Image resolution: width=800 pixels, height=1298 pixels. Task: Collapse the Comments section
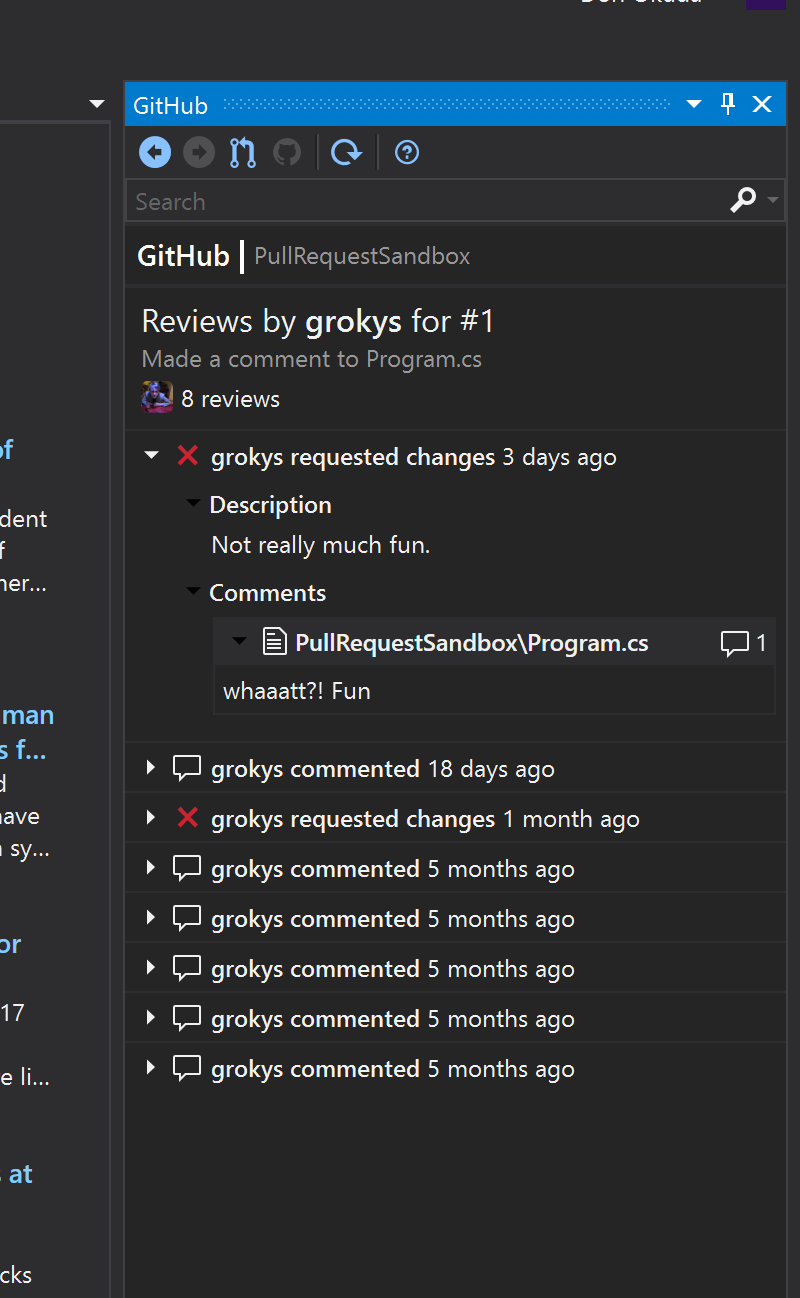point(193,592)
